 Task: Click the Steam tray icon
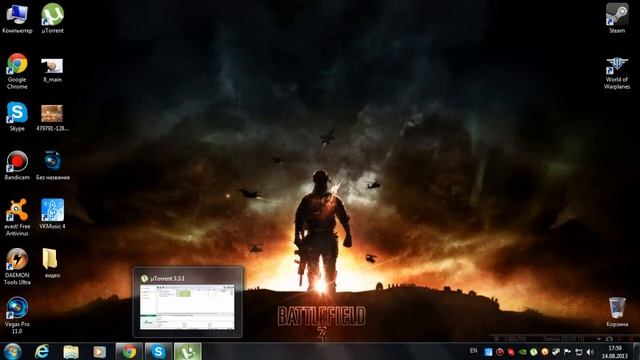tap(556, 352)
